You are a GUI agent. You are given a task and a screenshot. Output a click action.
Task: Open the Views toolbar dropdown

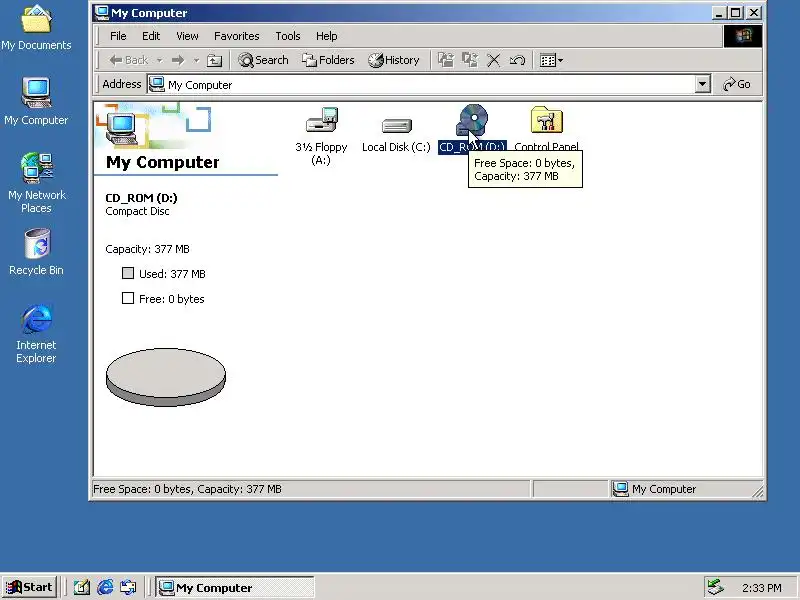pyautogui.click(x=551, y=61)
